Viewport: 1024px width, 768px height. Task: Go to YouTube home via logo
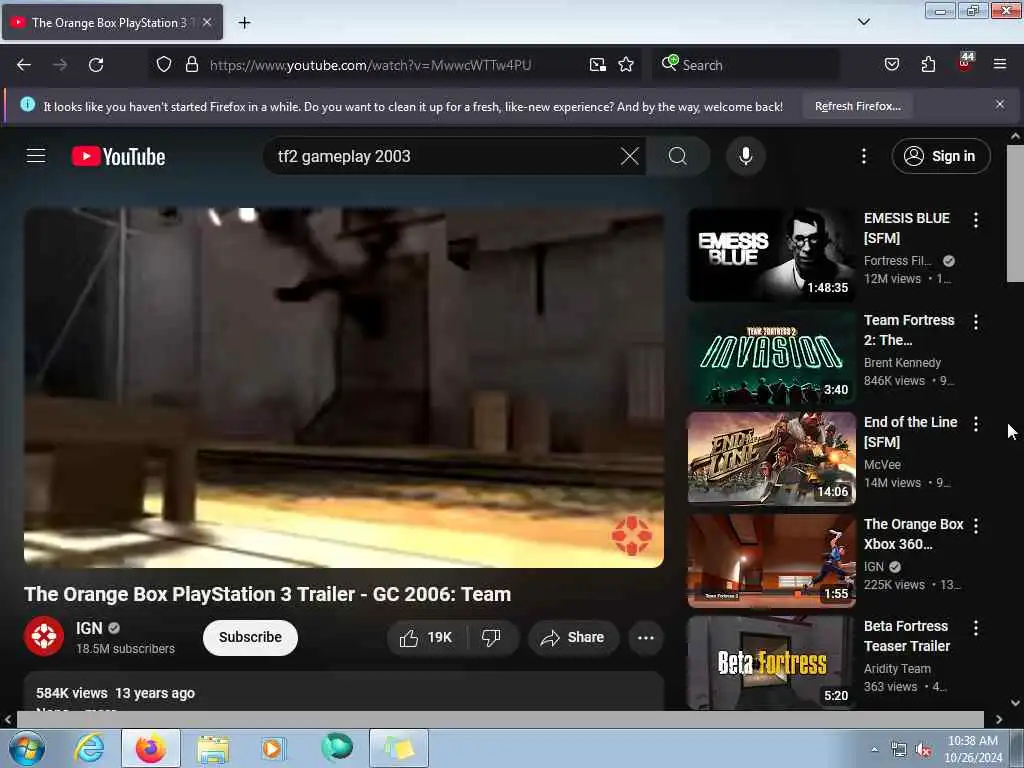click(x=118, y=156)
